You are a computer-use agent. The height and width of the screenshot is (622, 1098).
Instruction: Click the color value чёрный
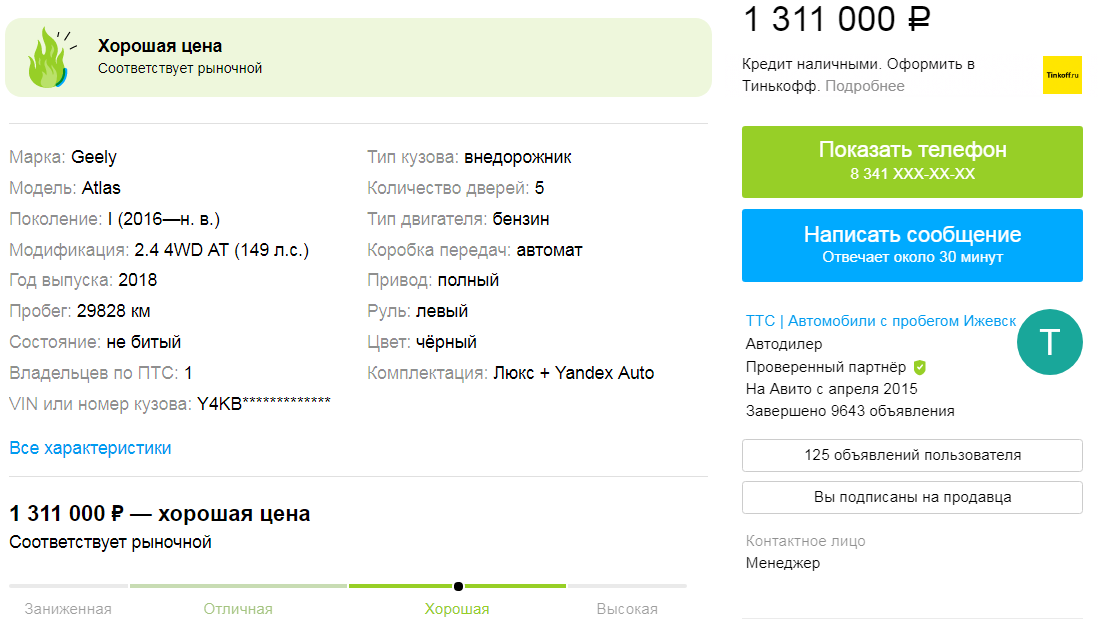tap(446, 342)
